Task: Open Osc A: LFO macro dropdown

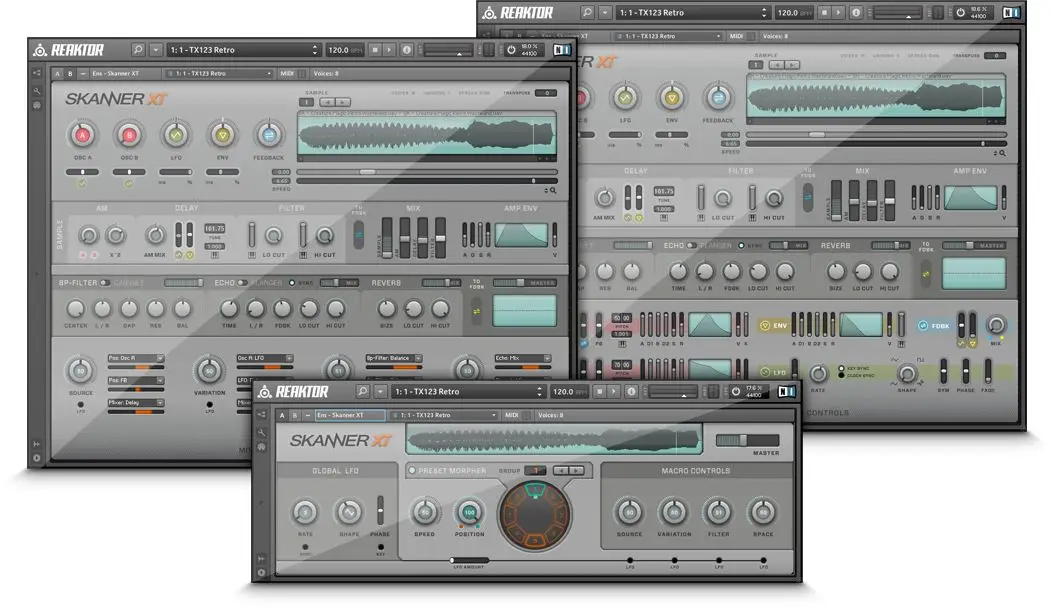Action: click(264, 358)
